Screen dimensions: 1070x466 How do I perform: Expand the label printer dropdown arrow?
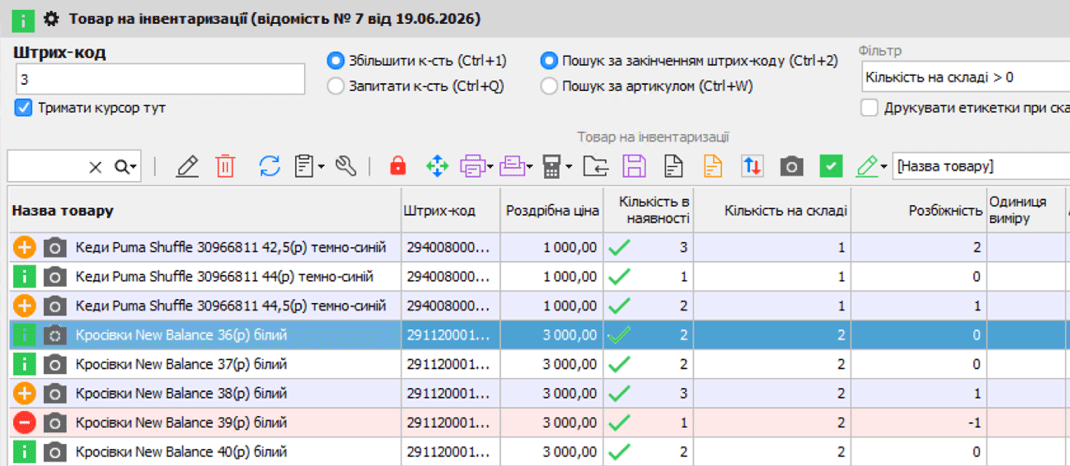pos(531,167)
